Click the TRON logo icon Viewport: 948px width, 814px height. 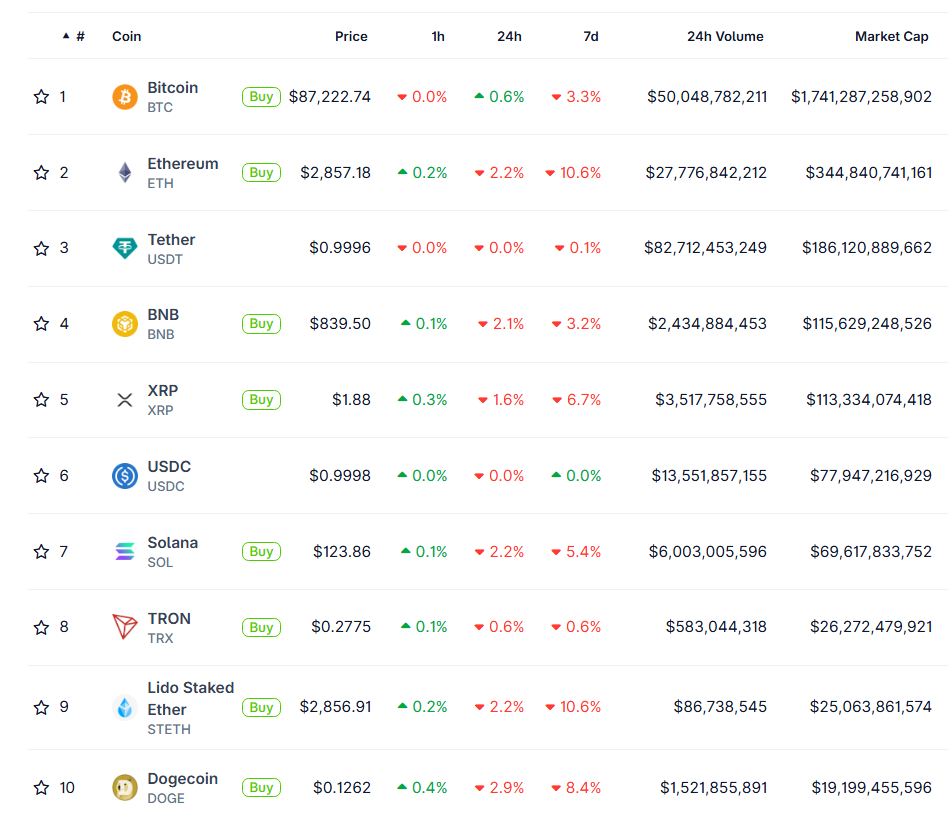coord(125,627)
